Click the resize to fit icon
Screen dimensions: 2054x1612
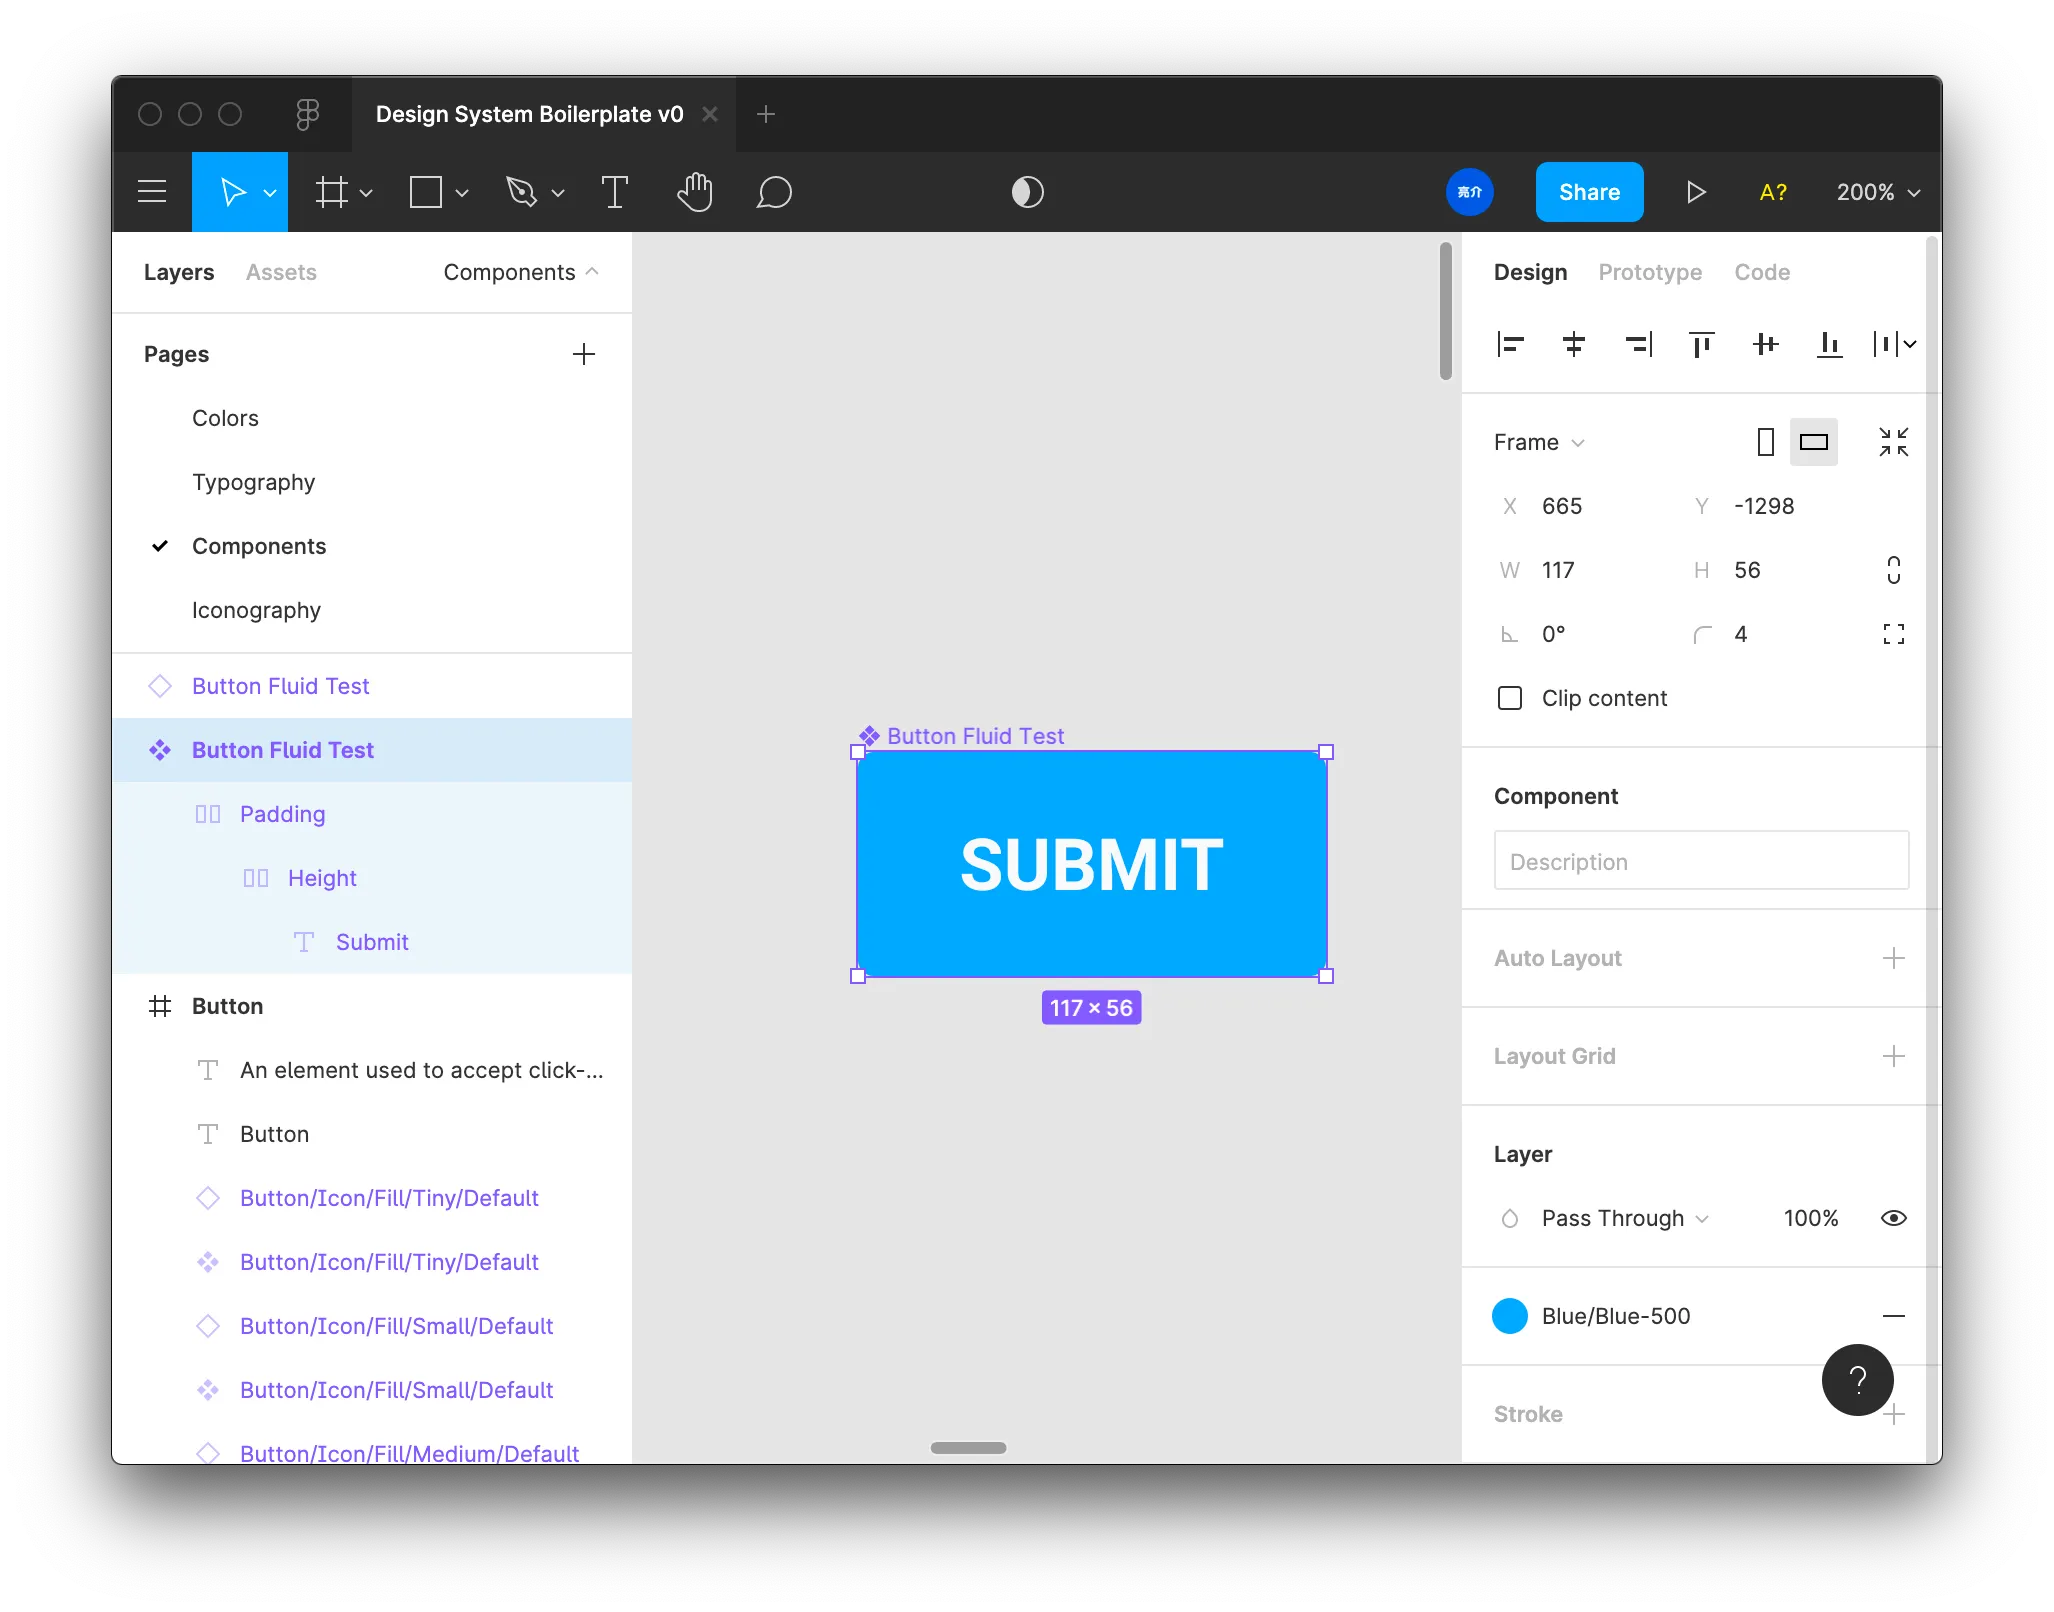[x=1894, y=442]
